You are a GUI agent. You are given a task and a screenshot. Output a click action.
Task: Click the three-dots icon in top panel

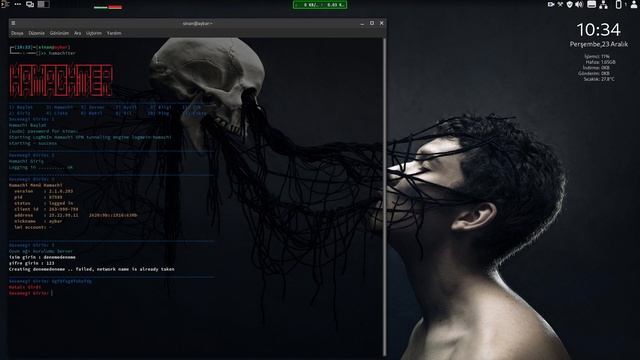pyautogui.click(x=18, y=4)
